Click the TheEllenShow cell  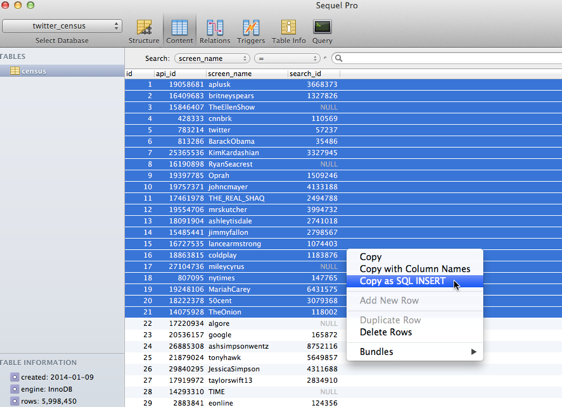click(x=232, y=107)
